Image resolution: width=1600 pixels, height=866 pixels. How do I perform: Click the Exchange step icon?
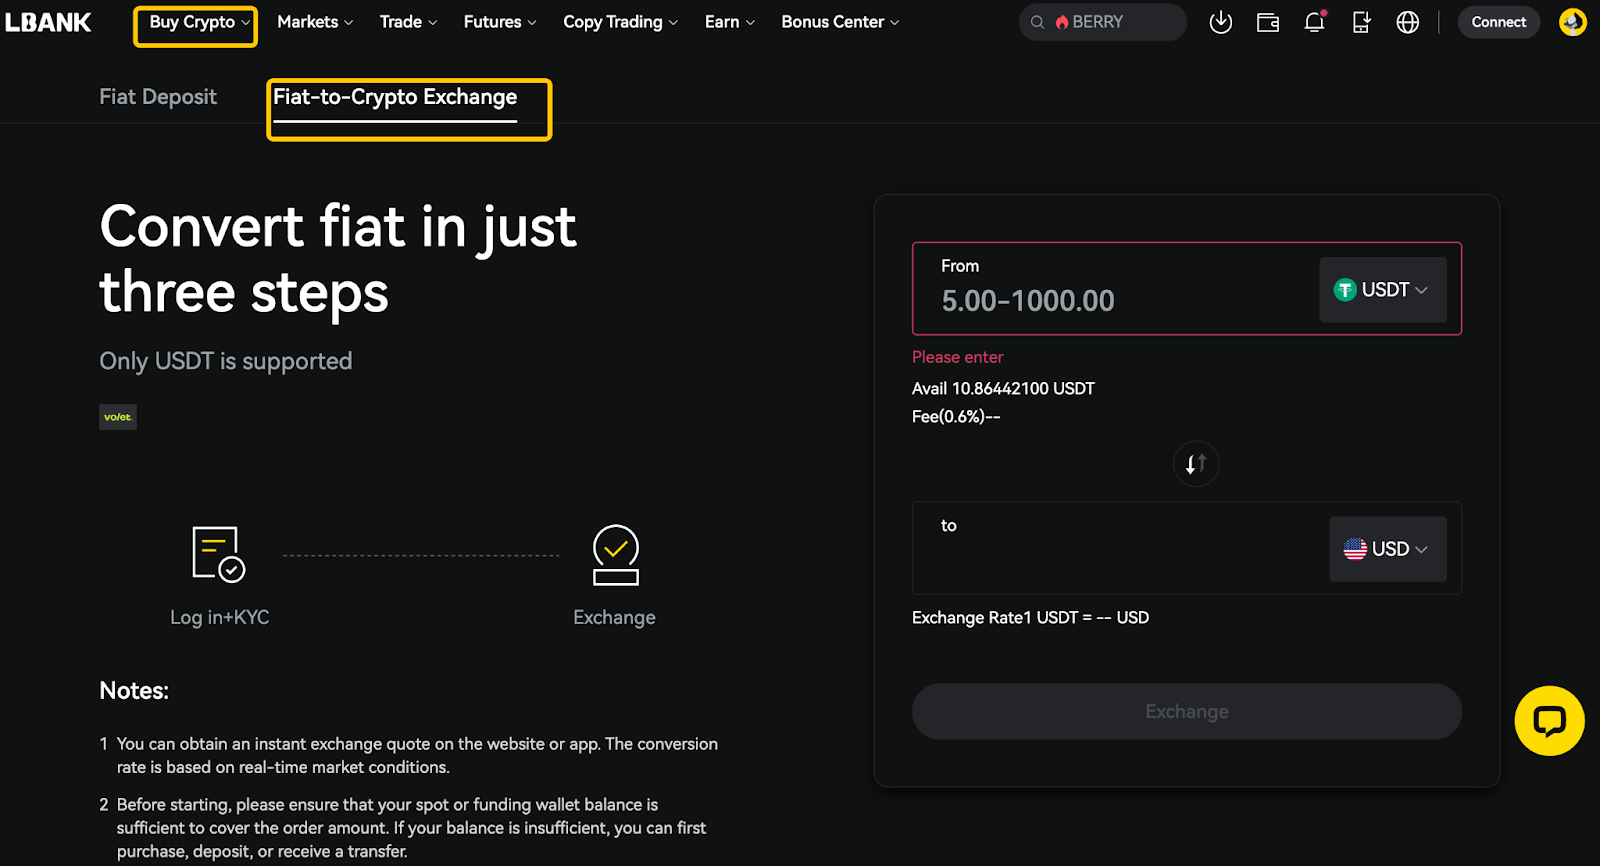tap(616, 555)
